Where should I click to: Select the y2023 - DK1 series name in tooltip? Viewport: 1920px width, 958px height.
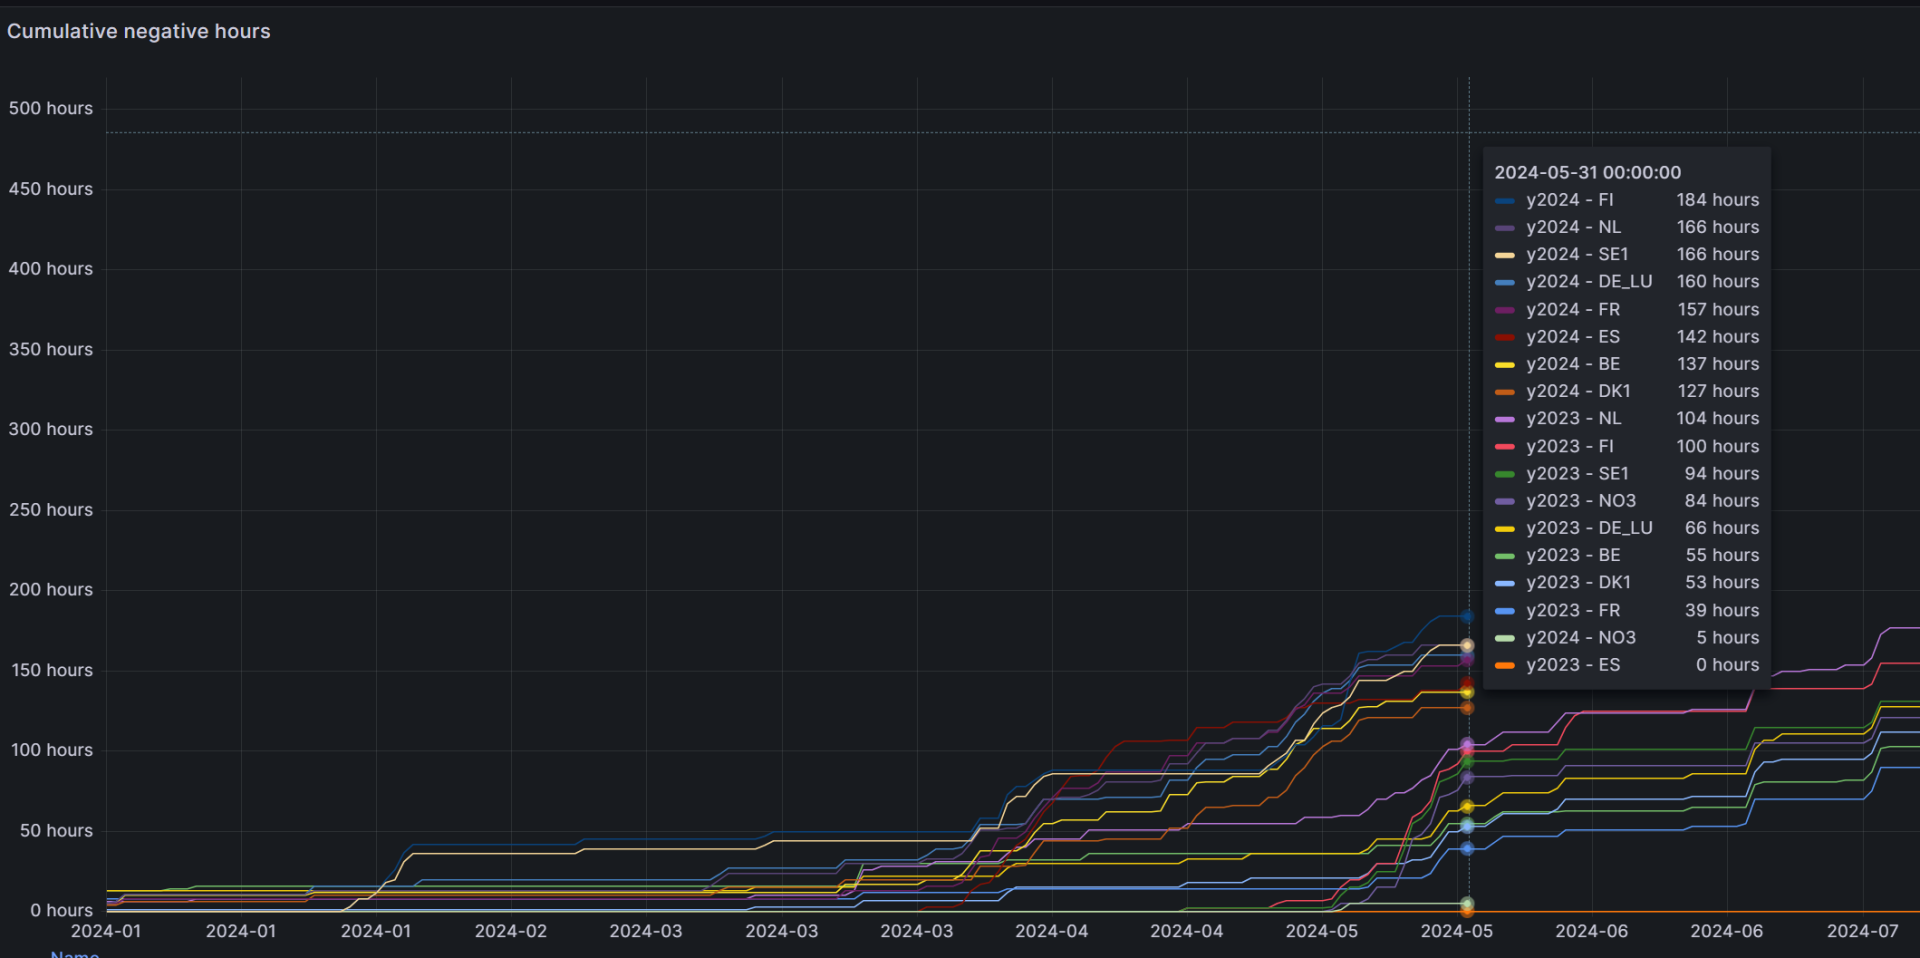coord(1579,582)
